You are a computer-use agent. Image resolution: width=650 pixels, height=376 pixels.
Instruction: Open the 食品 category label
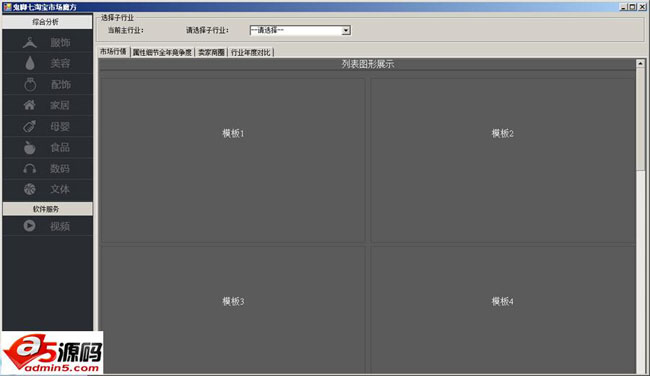60,147
